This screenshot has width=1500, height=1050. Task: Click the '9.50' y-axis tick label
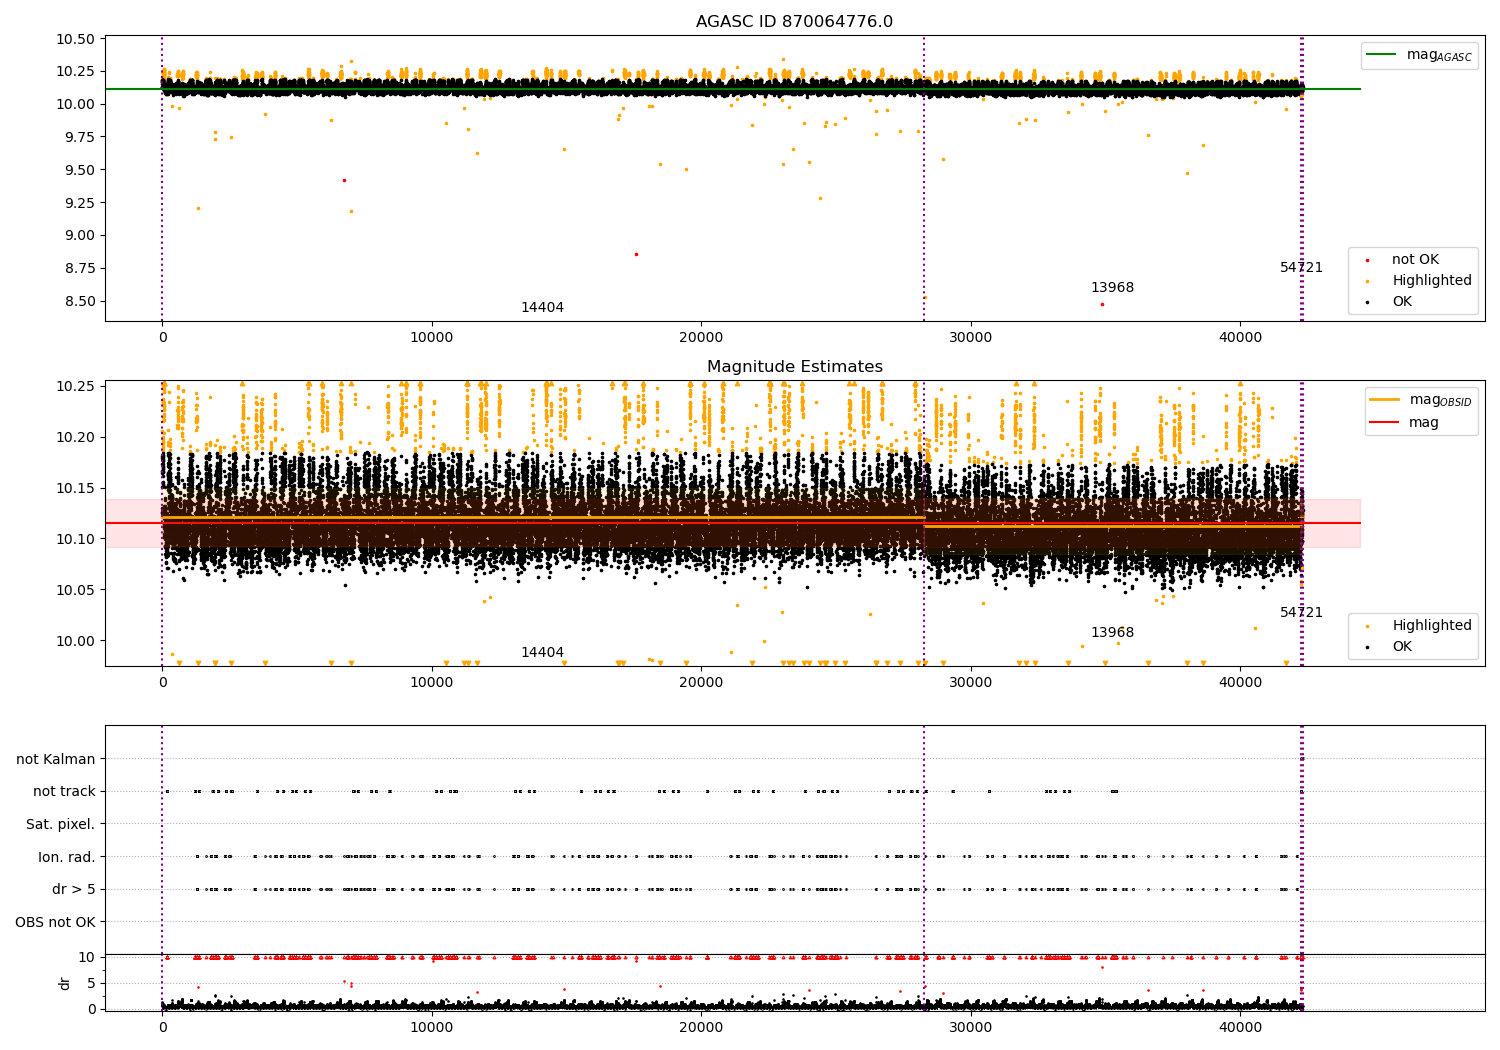[79, 170]
